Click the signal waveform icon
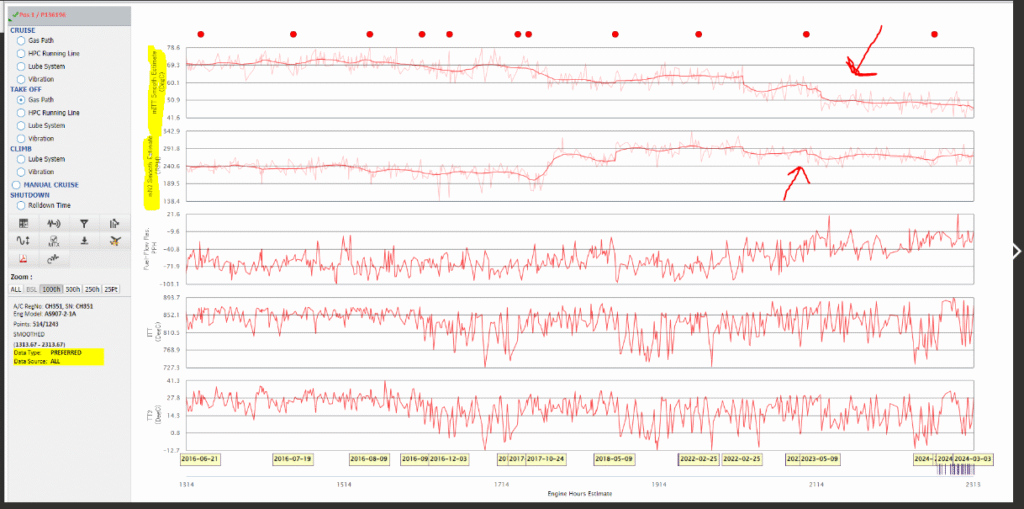The image size is (1024, 509). pyautogui.click(x=54, y=224)
